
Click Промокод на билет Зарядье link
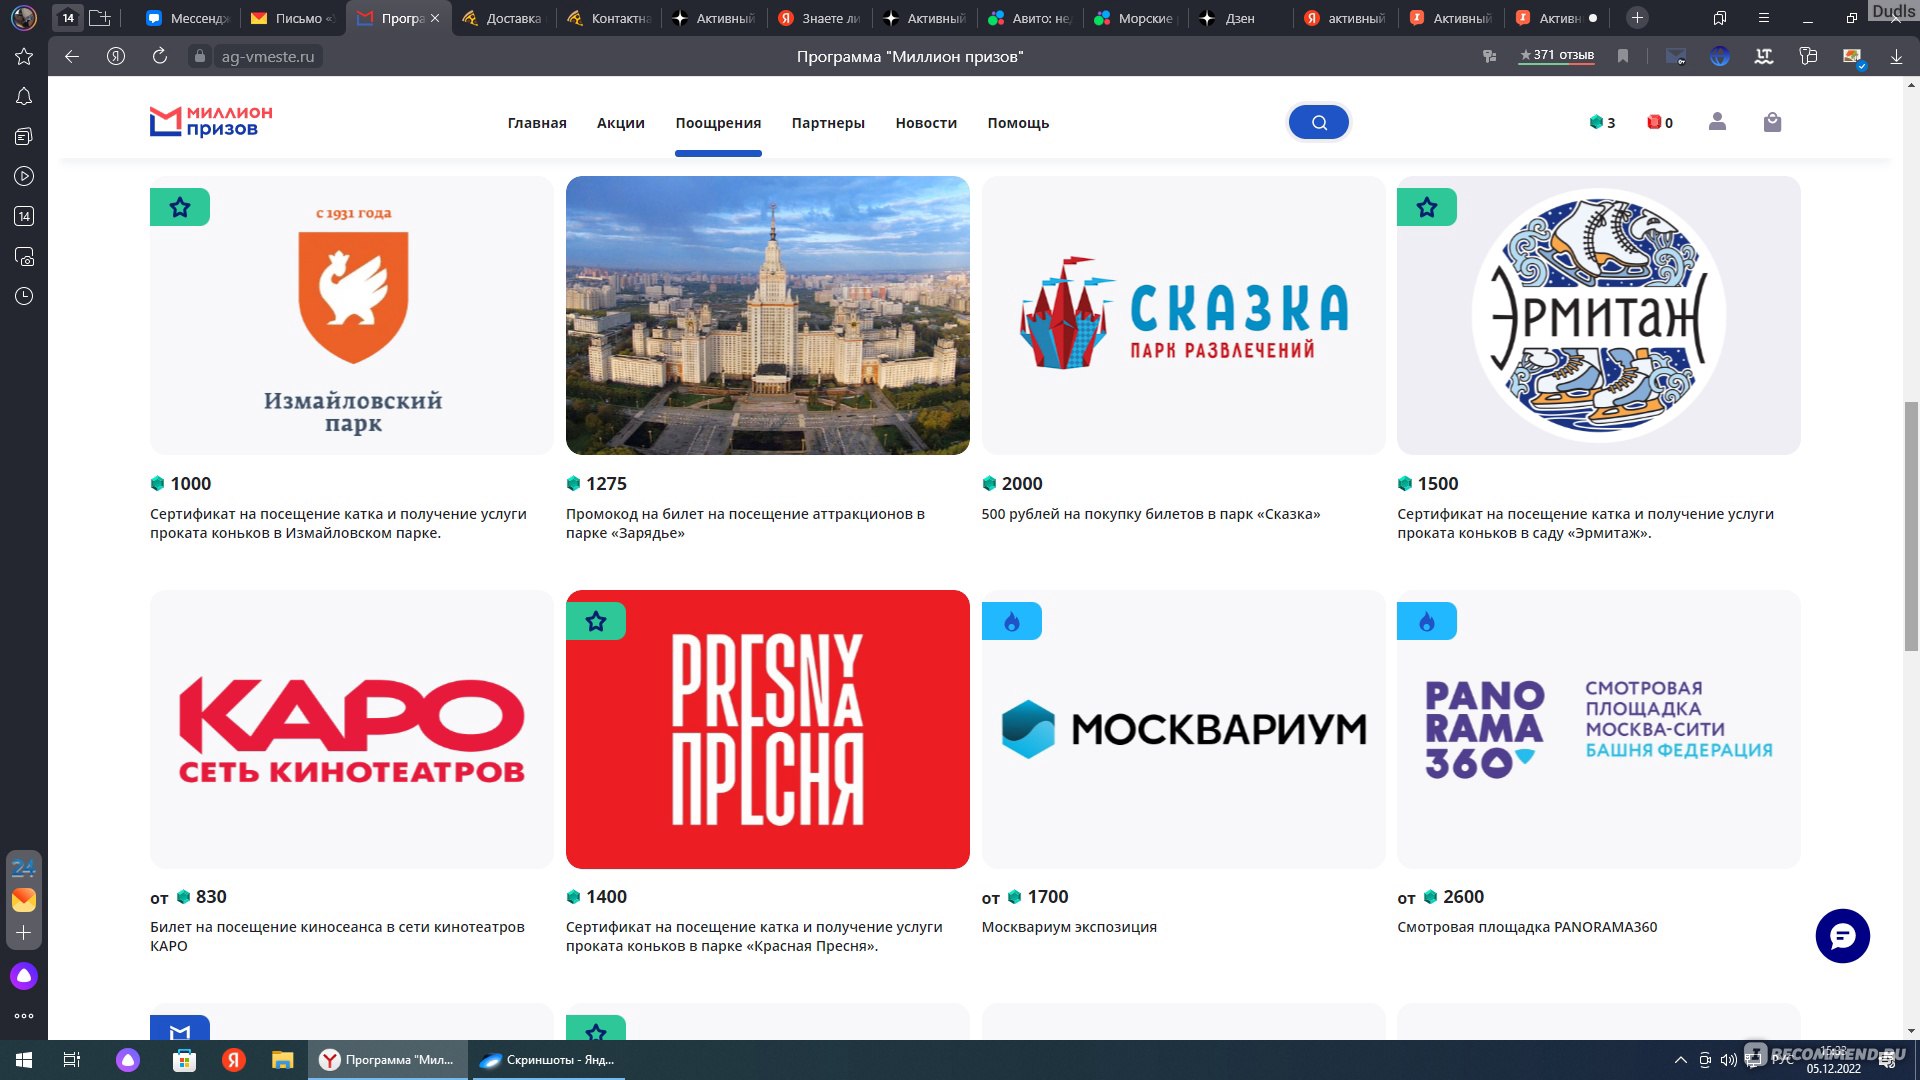745,523
